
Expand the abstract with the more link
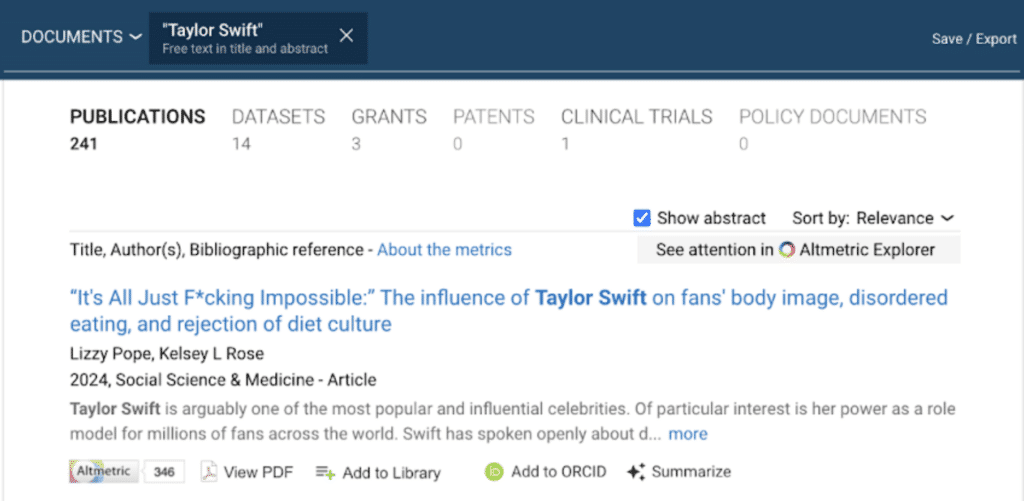click(688, 434)
